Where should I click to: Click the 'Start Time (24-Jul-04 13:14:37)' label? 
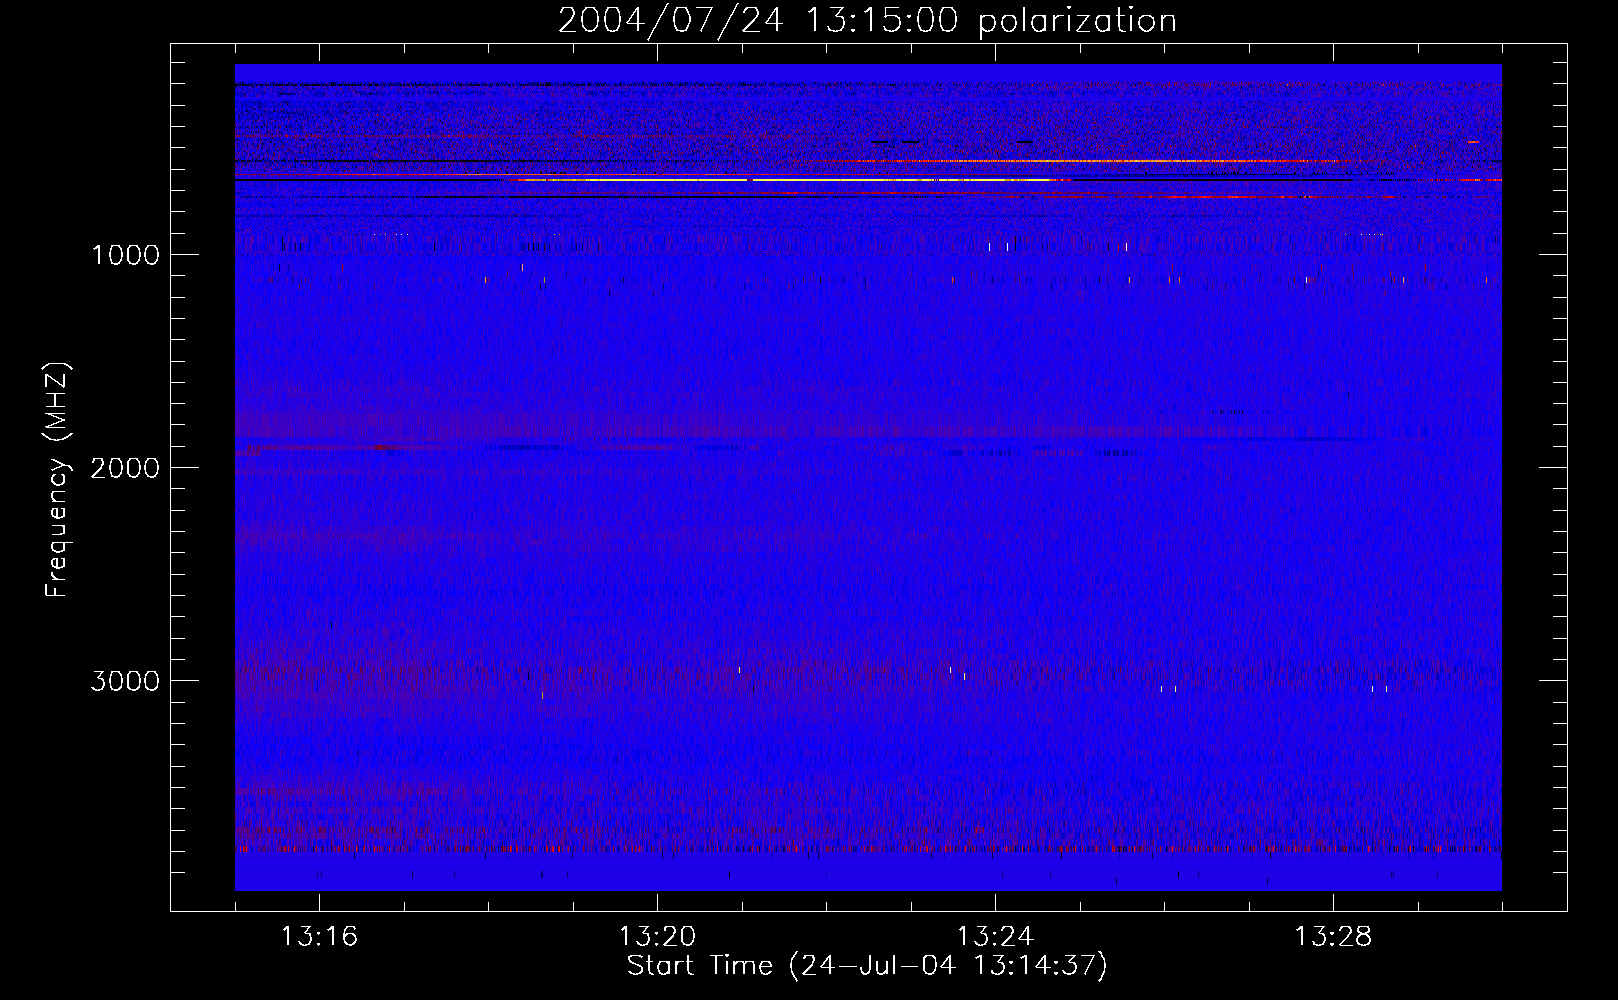[x=867, y=966]
